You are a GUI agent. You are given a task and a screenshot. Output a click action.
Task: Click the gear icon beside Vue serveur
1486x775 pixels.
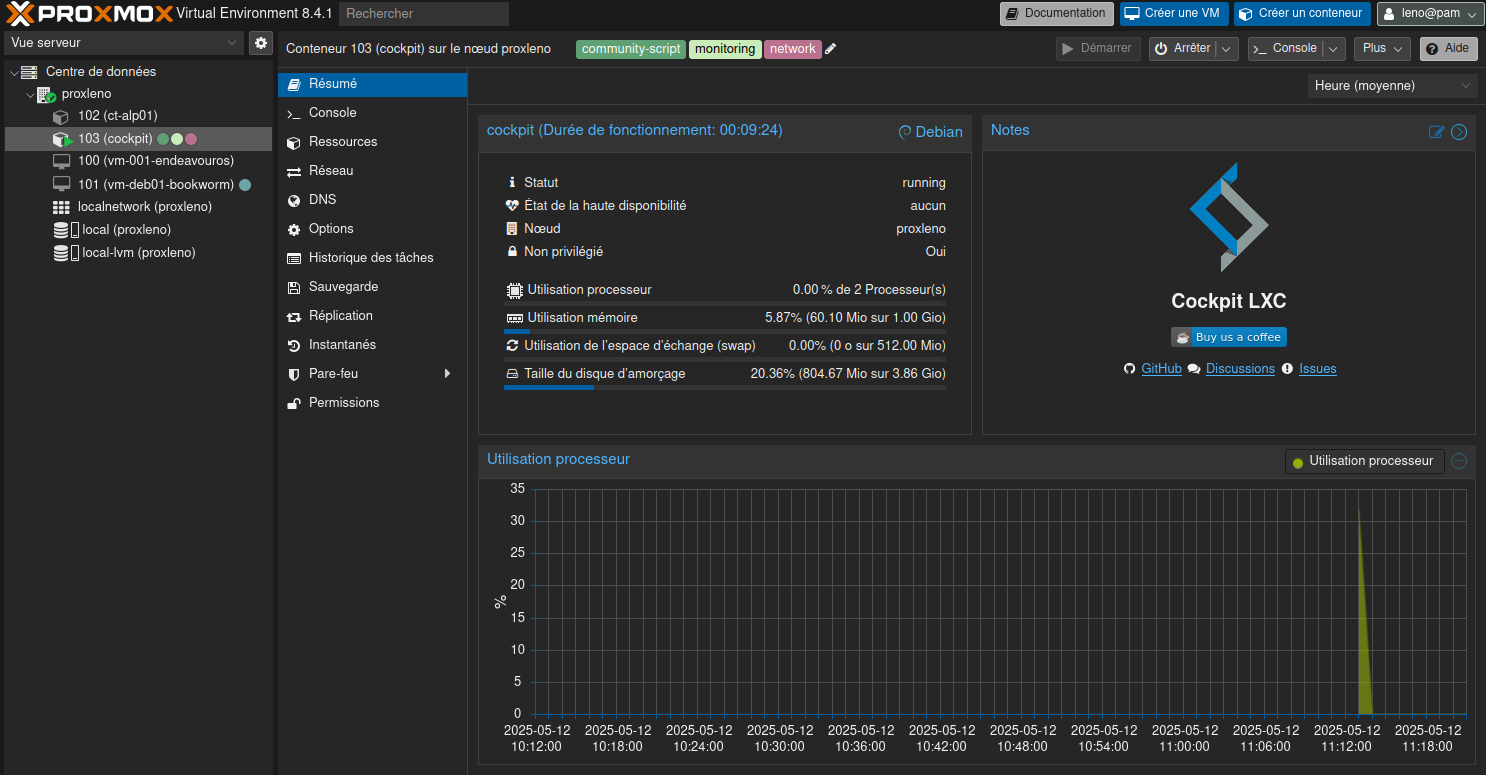pos(261,43)
